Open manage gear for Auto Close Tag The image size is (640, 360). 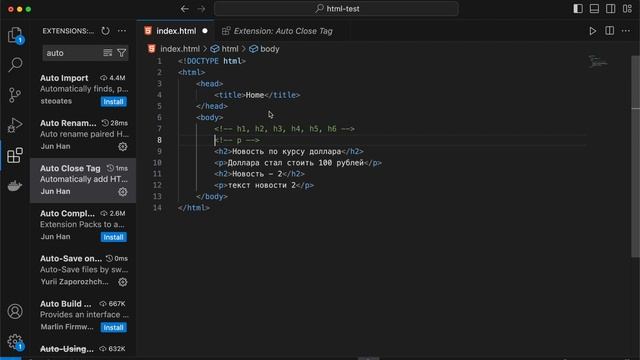tap(122, 192)
